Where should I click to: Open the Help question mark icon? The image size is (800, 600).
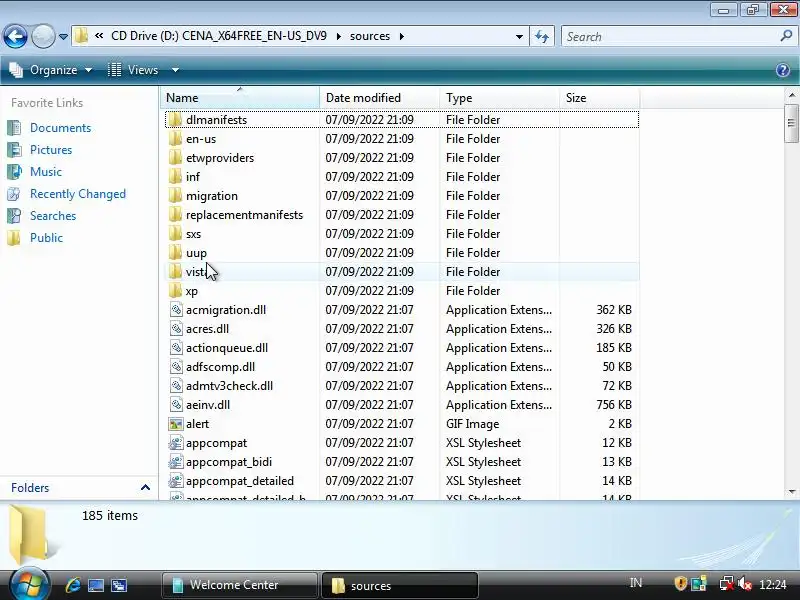pos(783,70)
